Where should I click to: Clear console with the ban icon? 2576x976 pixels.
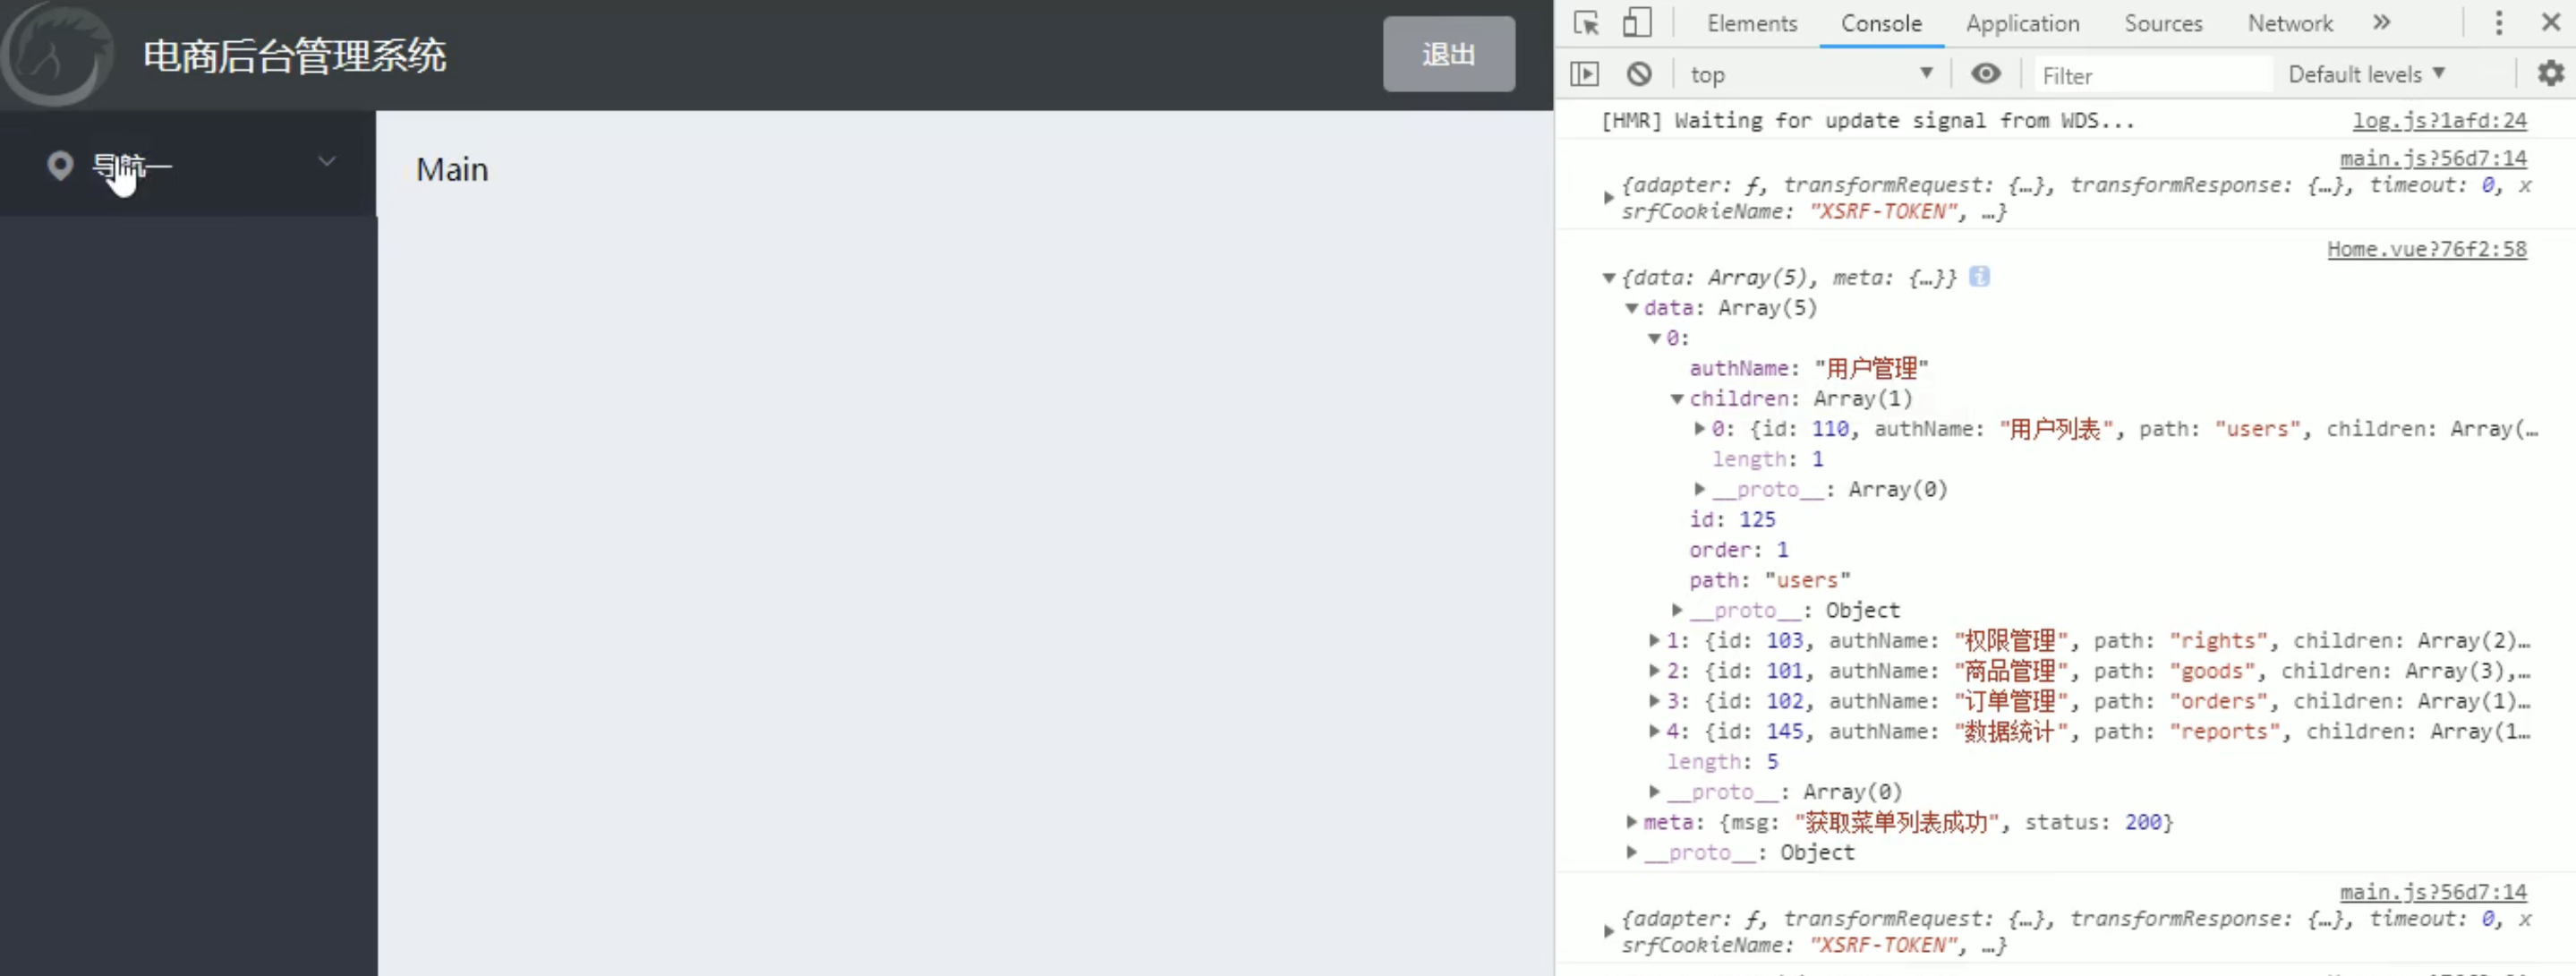tap(1639, 74)
